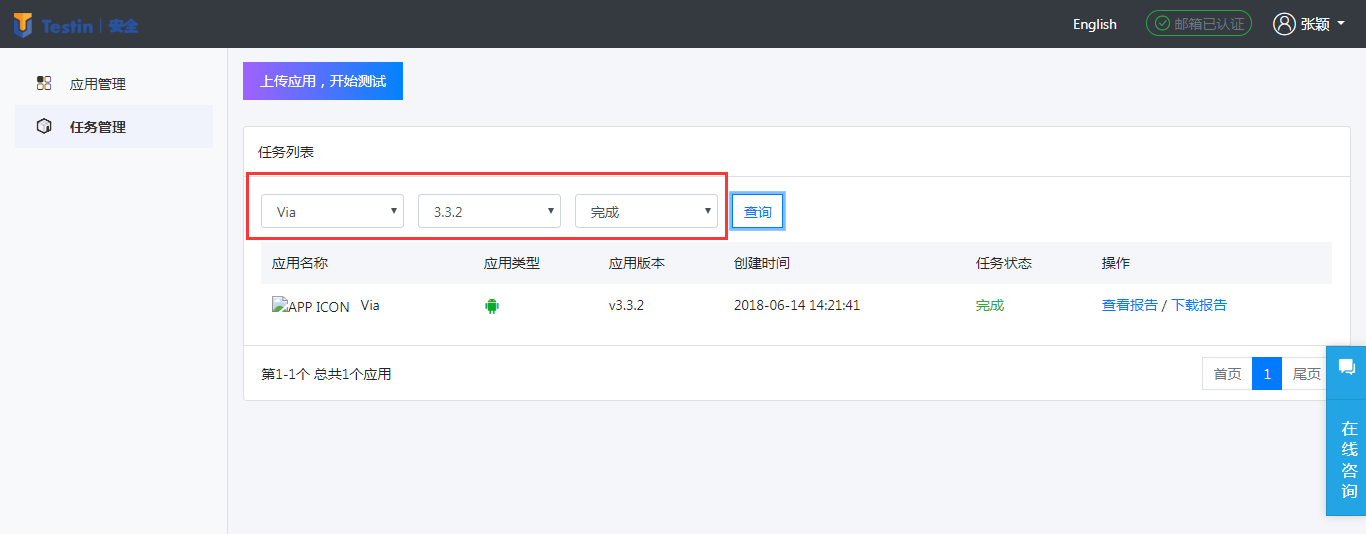Viewport: 1366px width, 534px height.
Task: Click the email verified checkmark icon
Action: point(1162,24)
